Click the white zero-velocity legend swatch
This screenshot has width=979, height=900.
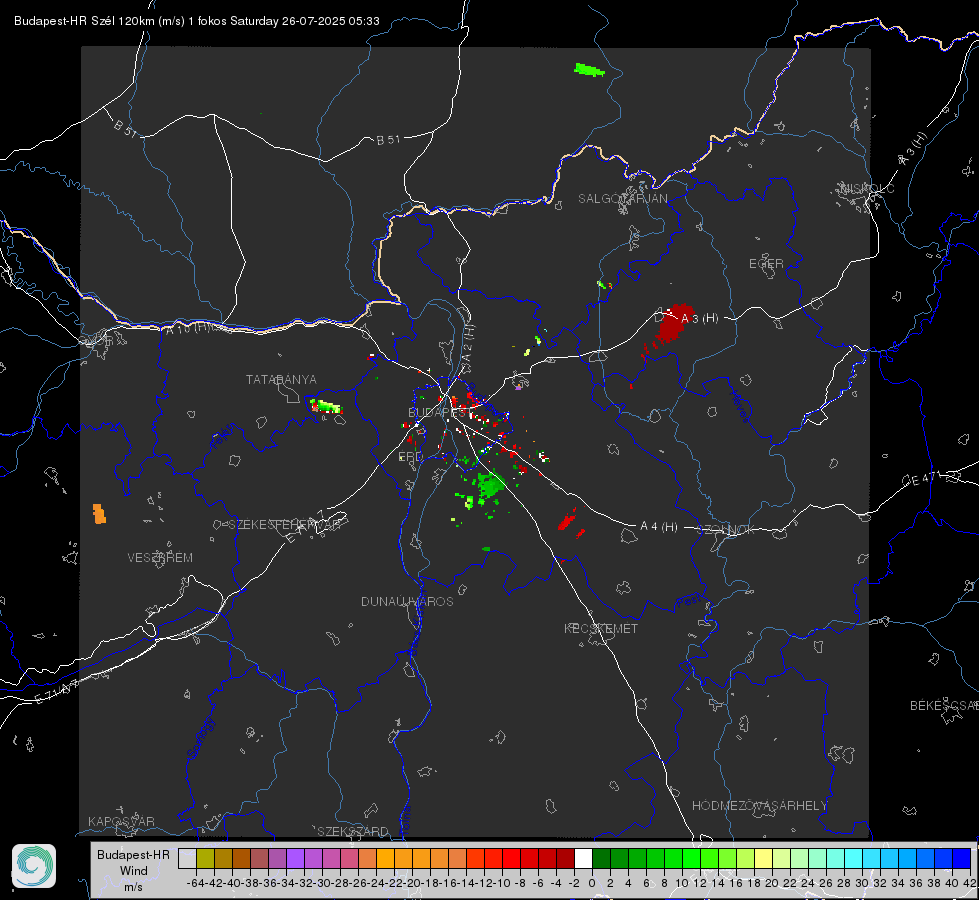(x=583, y=858)
